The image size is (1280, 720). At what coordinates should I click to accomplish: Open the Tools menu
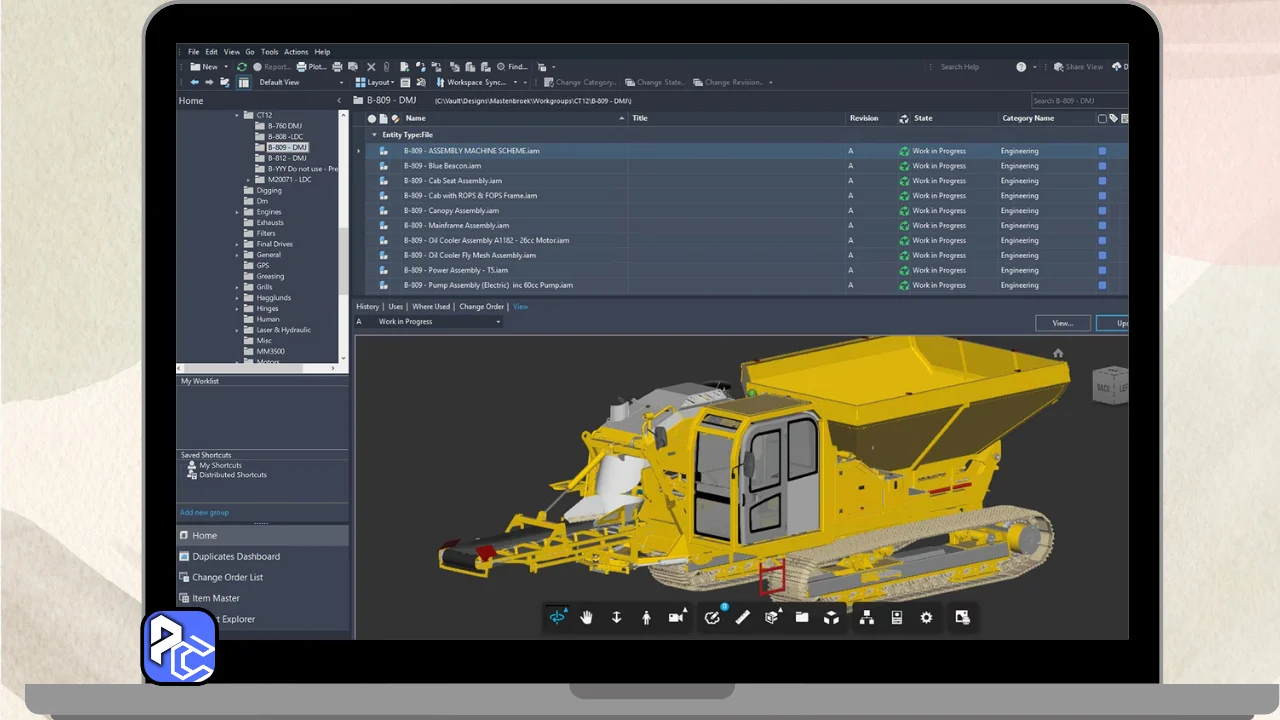click(269, 52)
